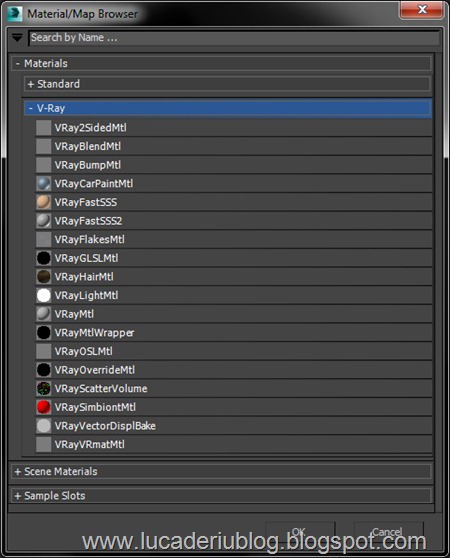Select the VRayFastSSS2 entry
The height and width of the screenshot is (558, 450).
[x=234, y=221]
